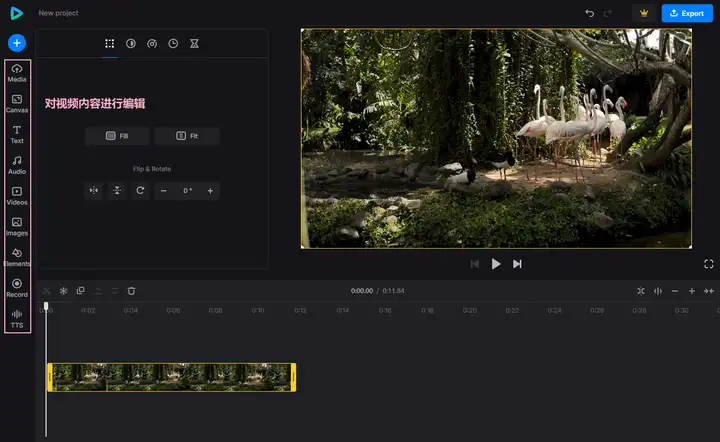This screenshot has width=720, height=442.
Task: Move clip layer down icon
Action: click(114, 291)
